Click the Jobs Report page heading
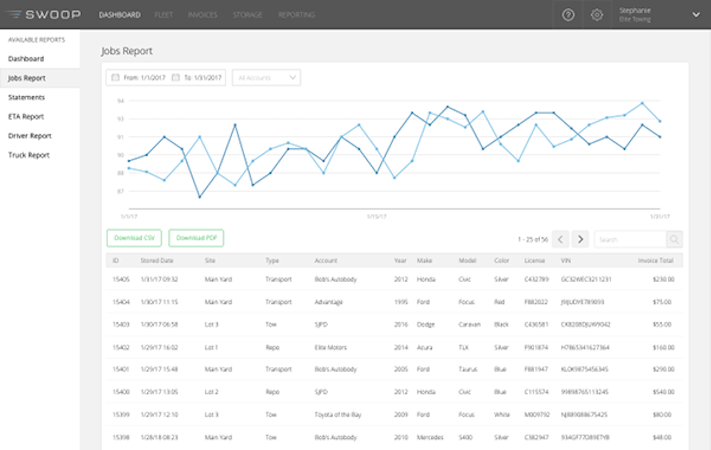Image resolution: width=711 pixels, height=450 pixels. (x=127, y=51)
